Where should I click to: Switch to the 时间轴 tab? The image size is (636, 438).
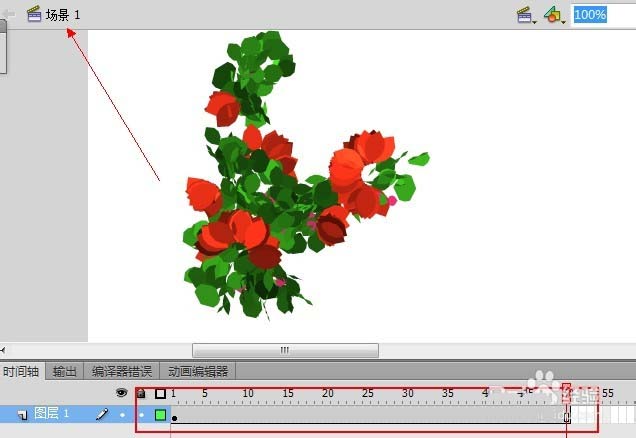[x=22, y=371]
